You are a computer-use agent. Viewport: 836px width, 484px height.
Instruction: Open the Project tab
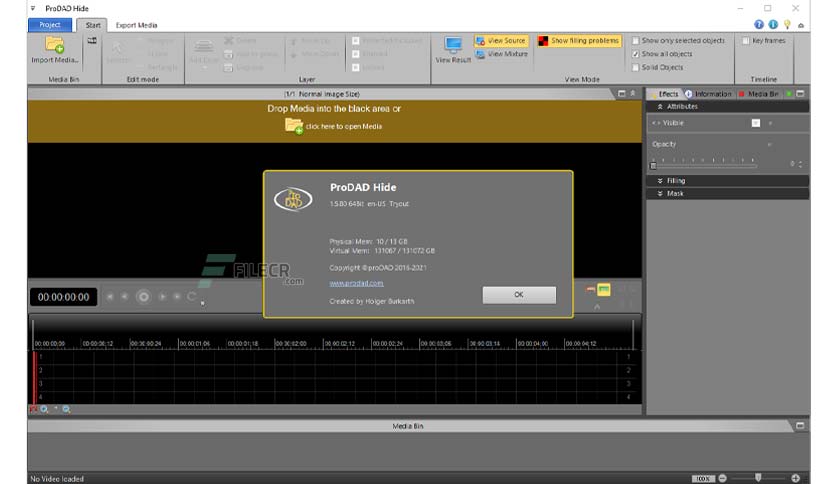click(50, 25)
